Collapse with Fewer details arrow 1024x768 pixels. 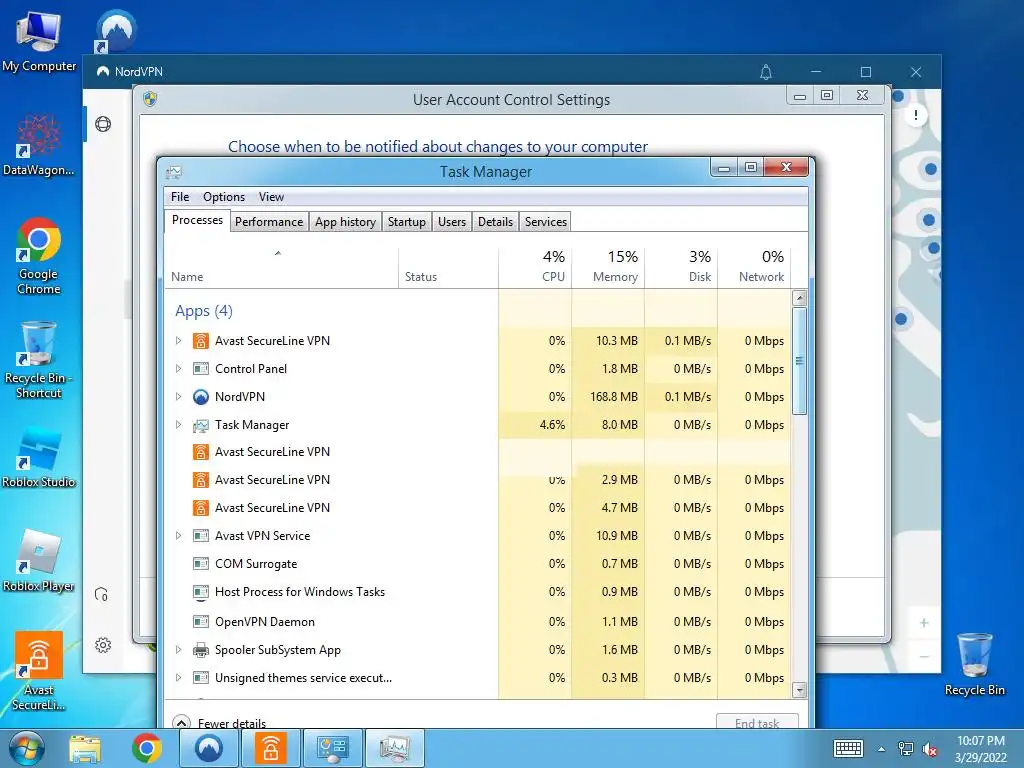pyautogui.click(x=181, y=722)
